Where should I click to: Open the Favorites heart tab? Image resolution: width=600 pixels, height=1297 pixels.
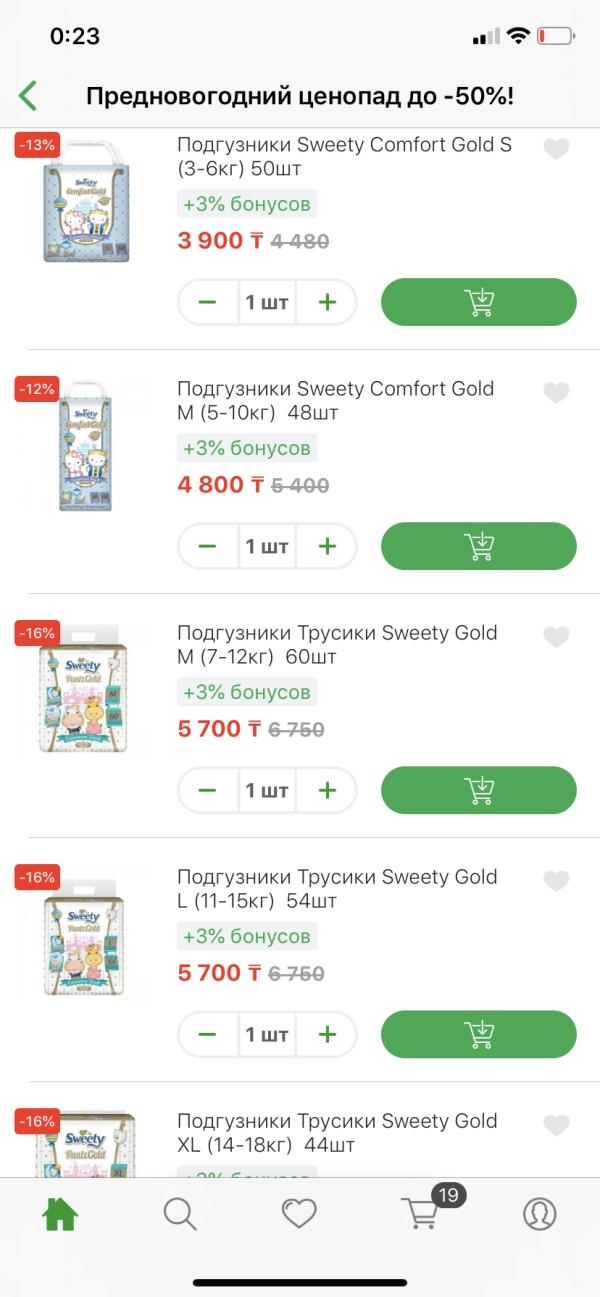click(299, 1214)
